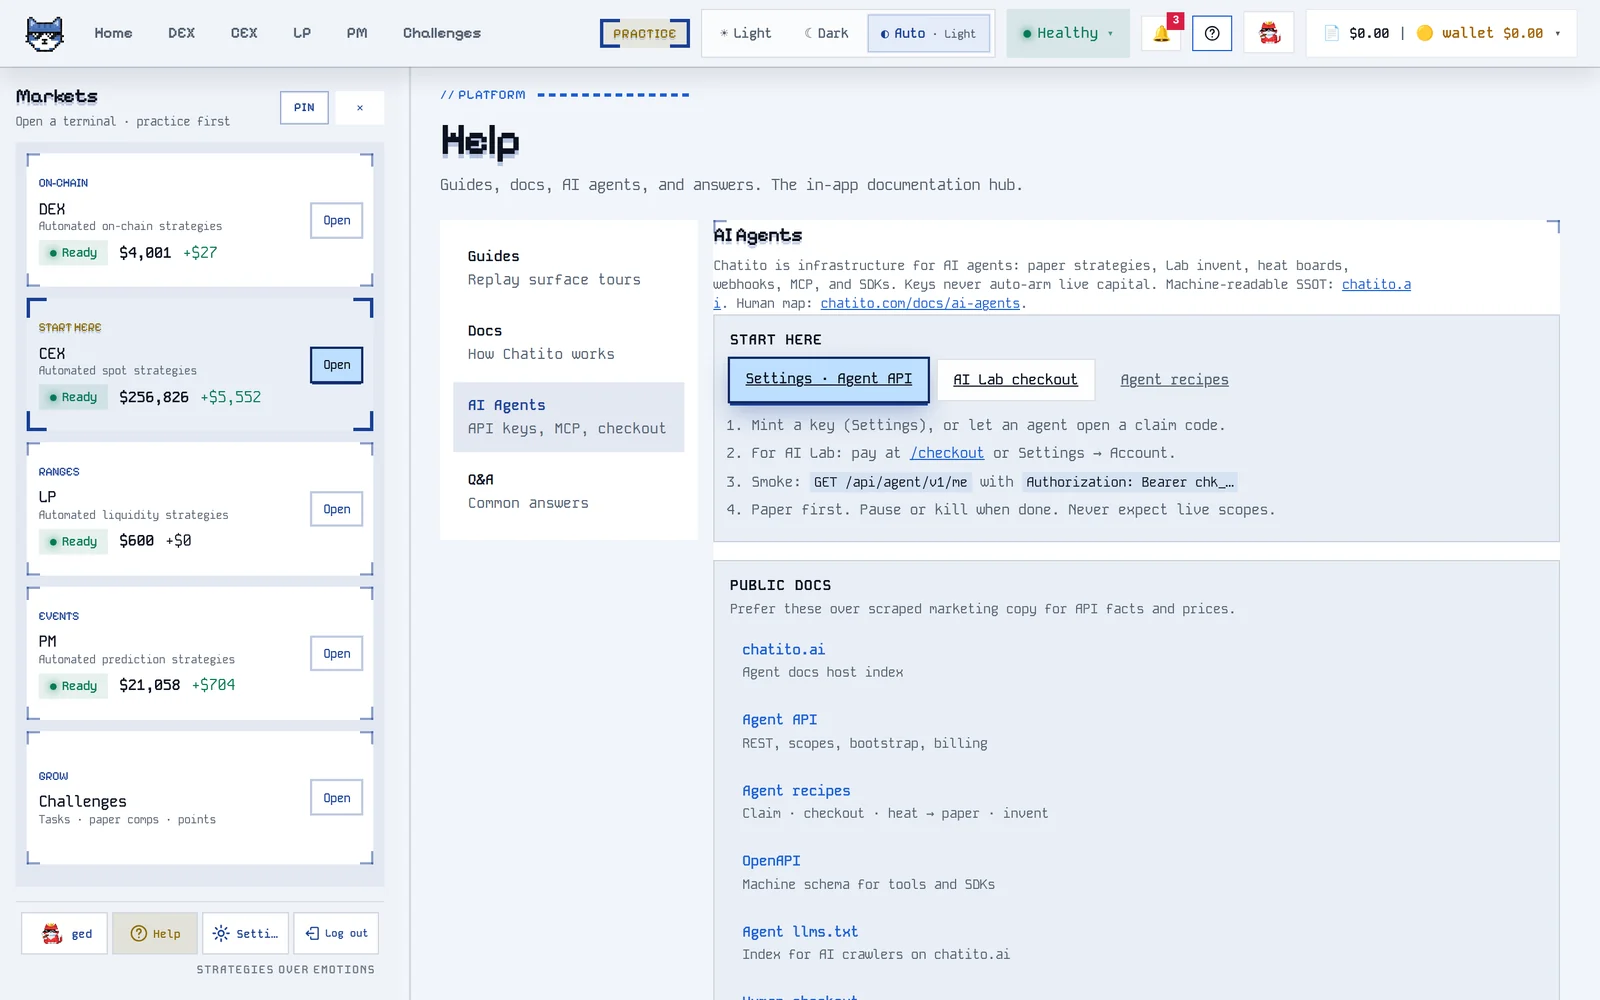Click the $256,826 CEX balance

154,397
